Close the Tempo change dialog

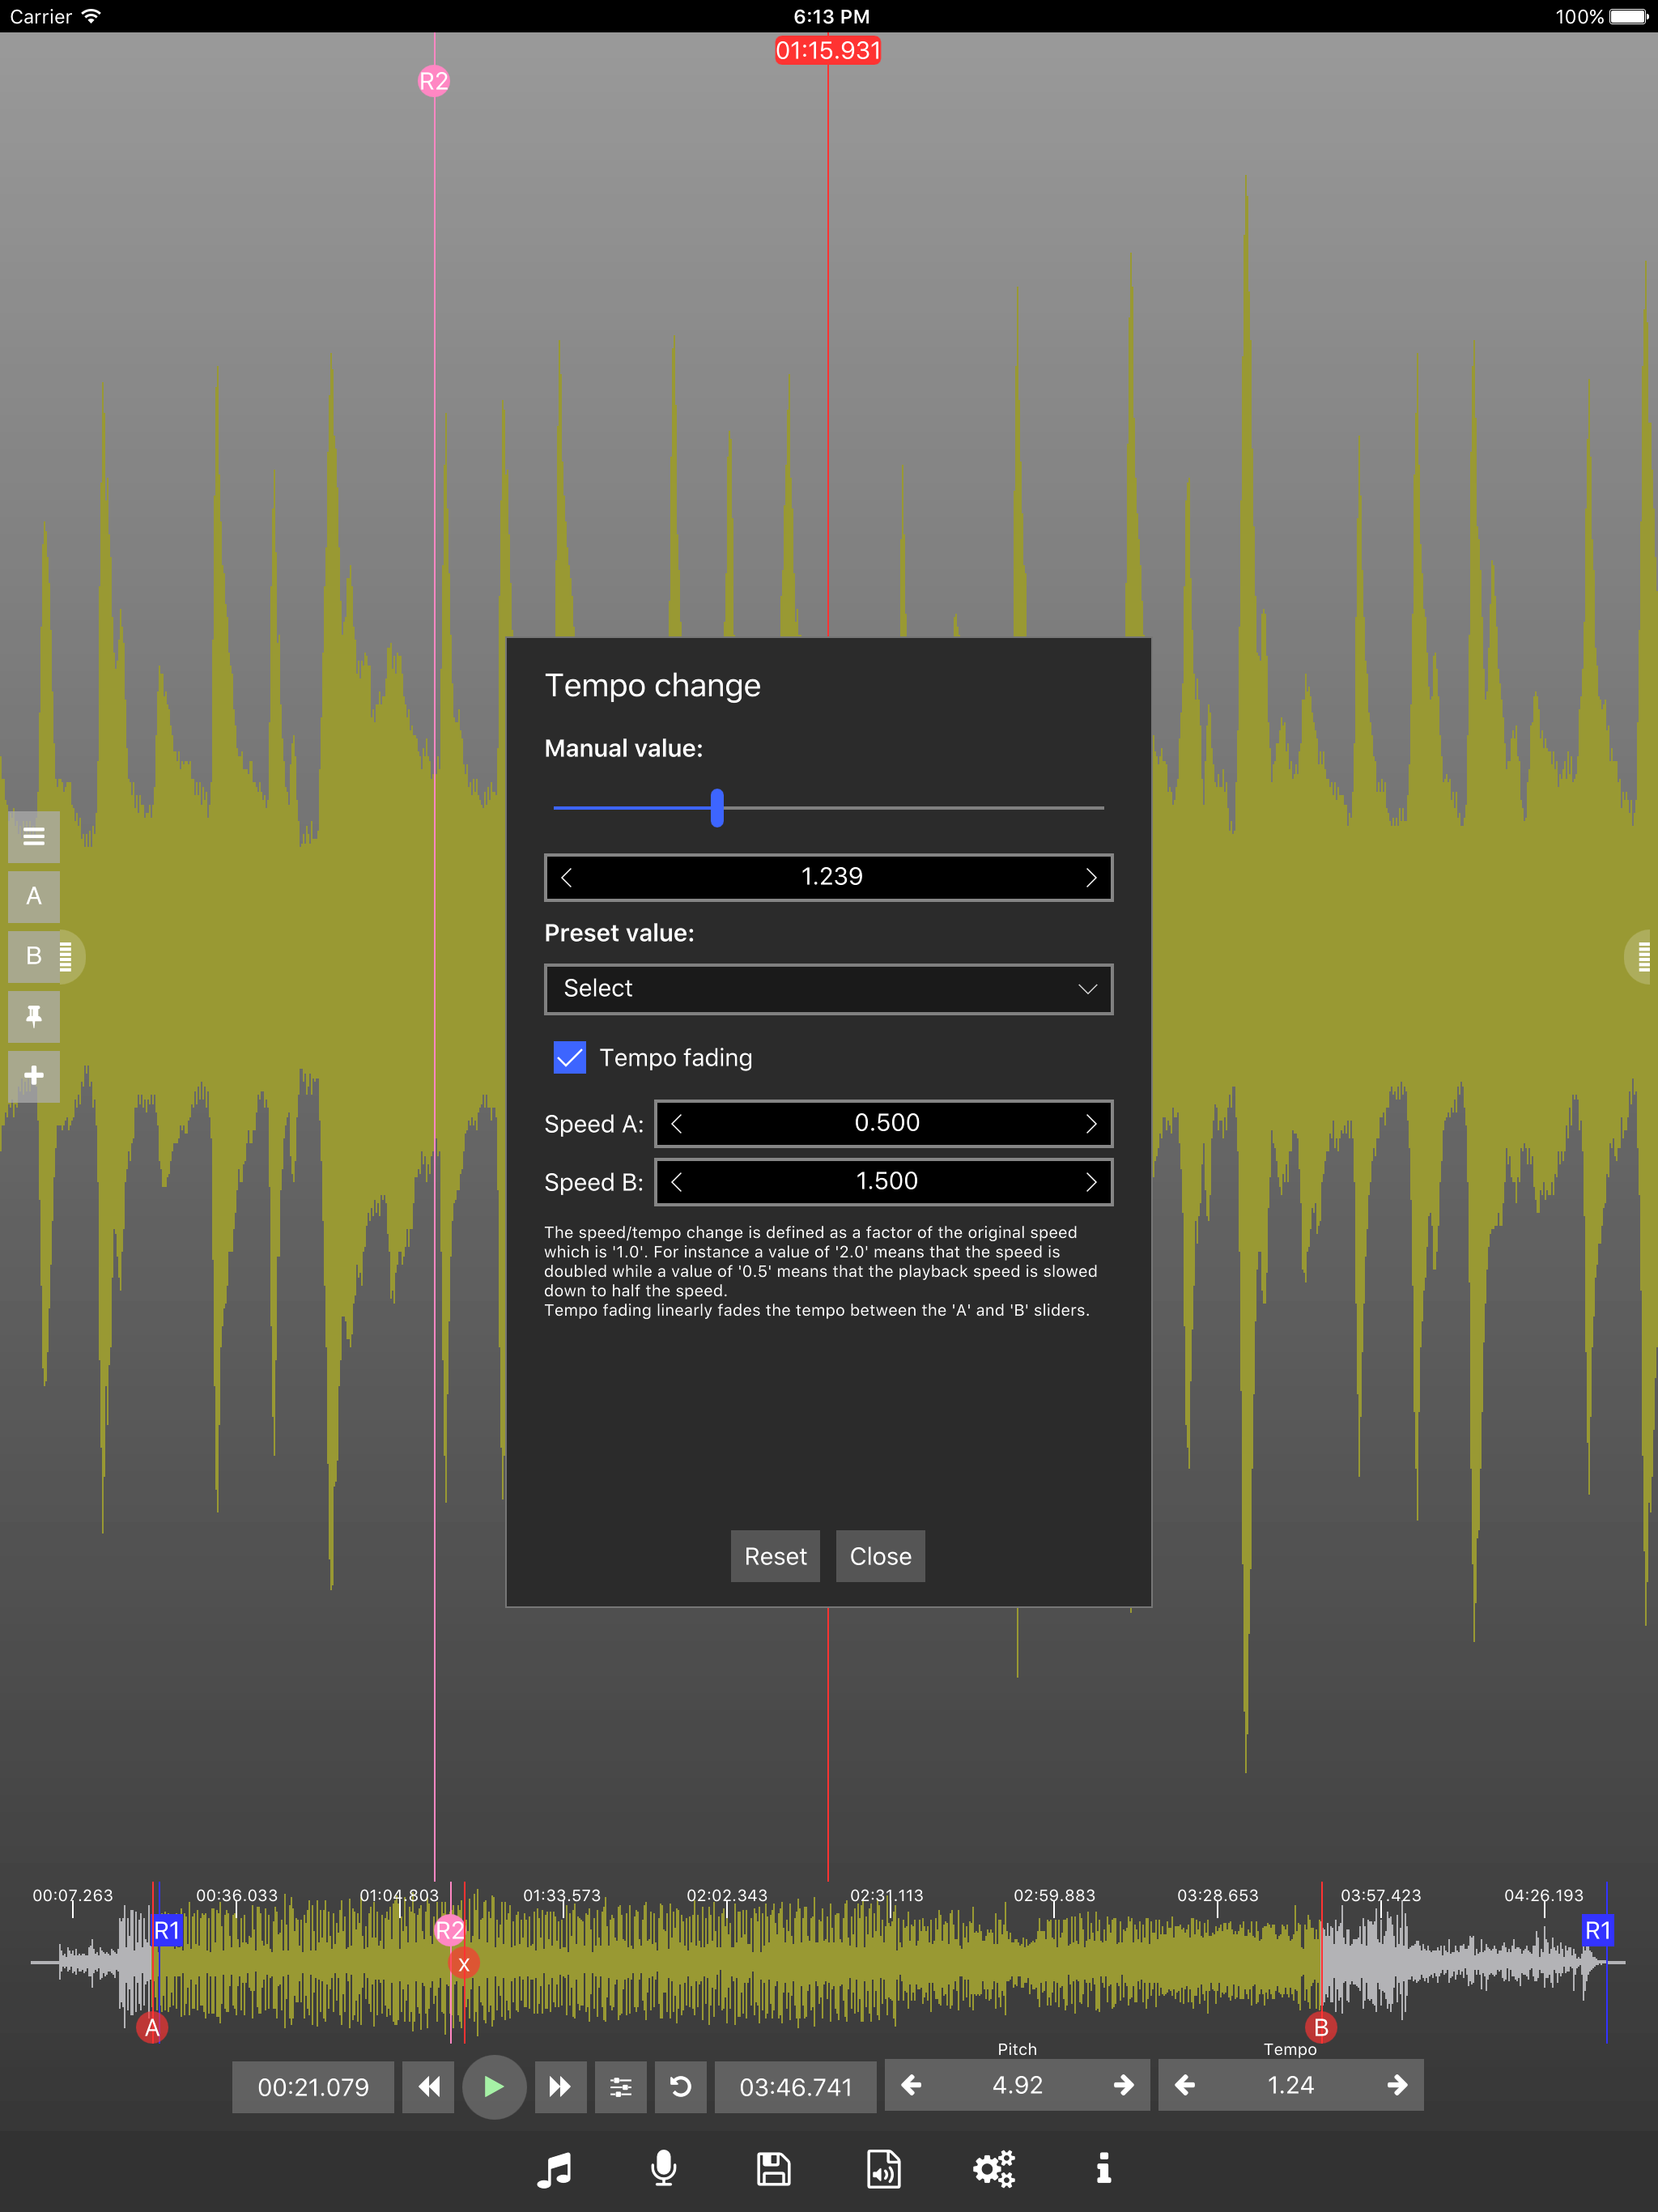coord(880,1556)
